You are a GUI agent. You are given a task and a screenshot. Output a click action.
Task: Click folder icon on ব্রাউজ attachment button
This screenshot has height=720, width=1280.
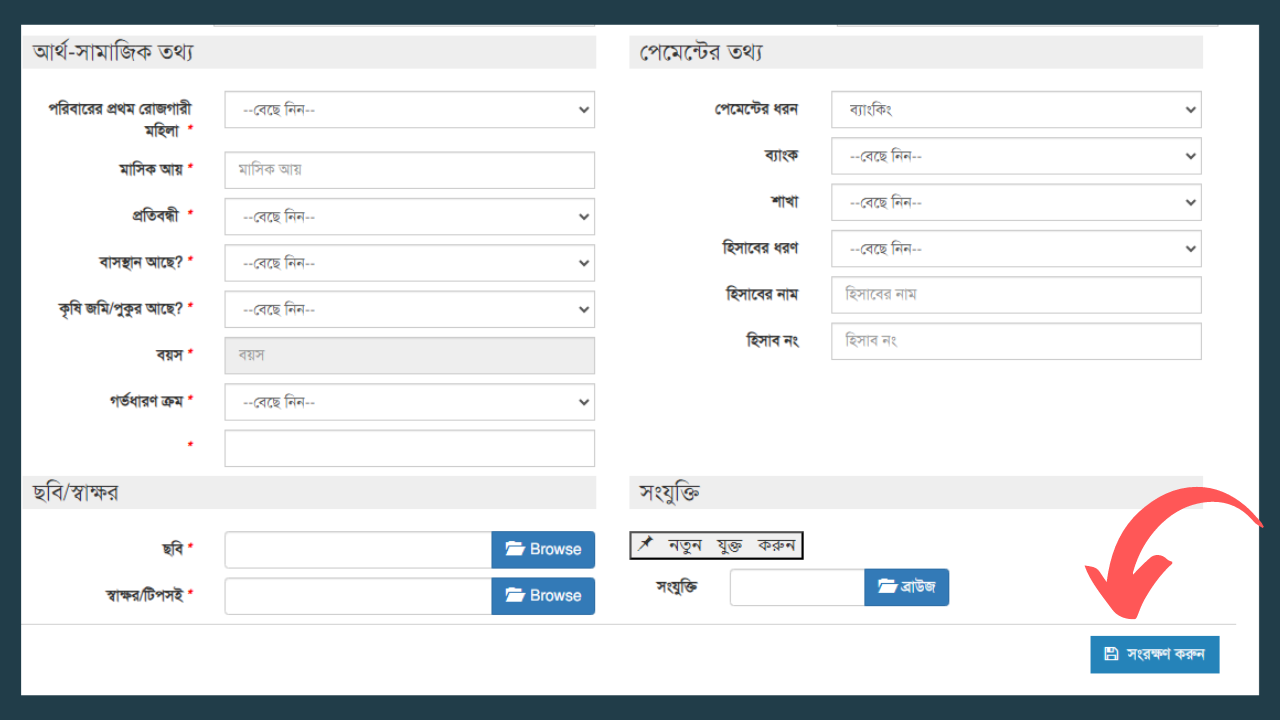886,587
